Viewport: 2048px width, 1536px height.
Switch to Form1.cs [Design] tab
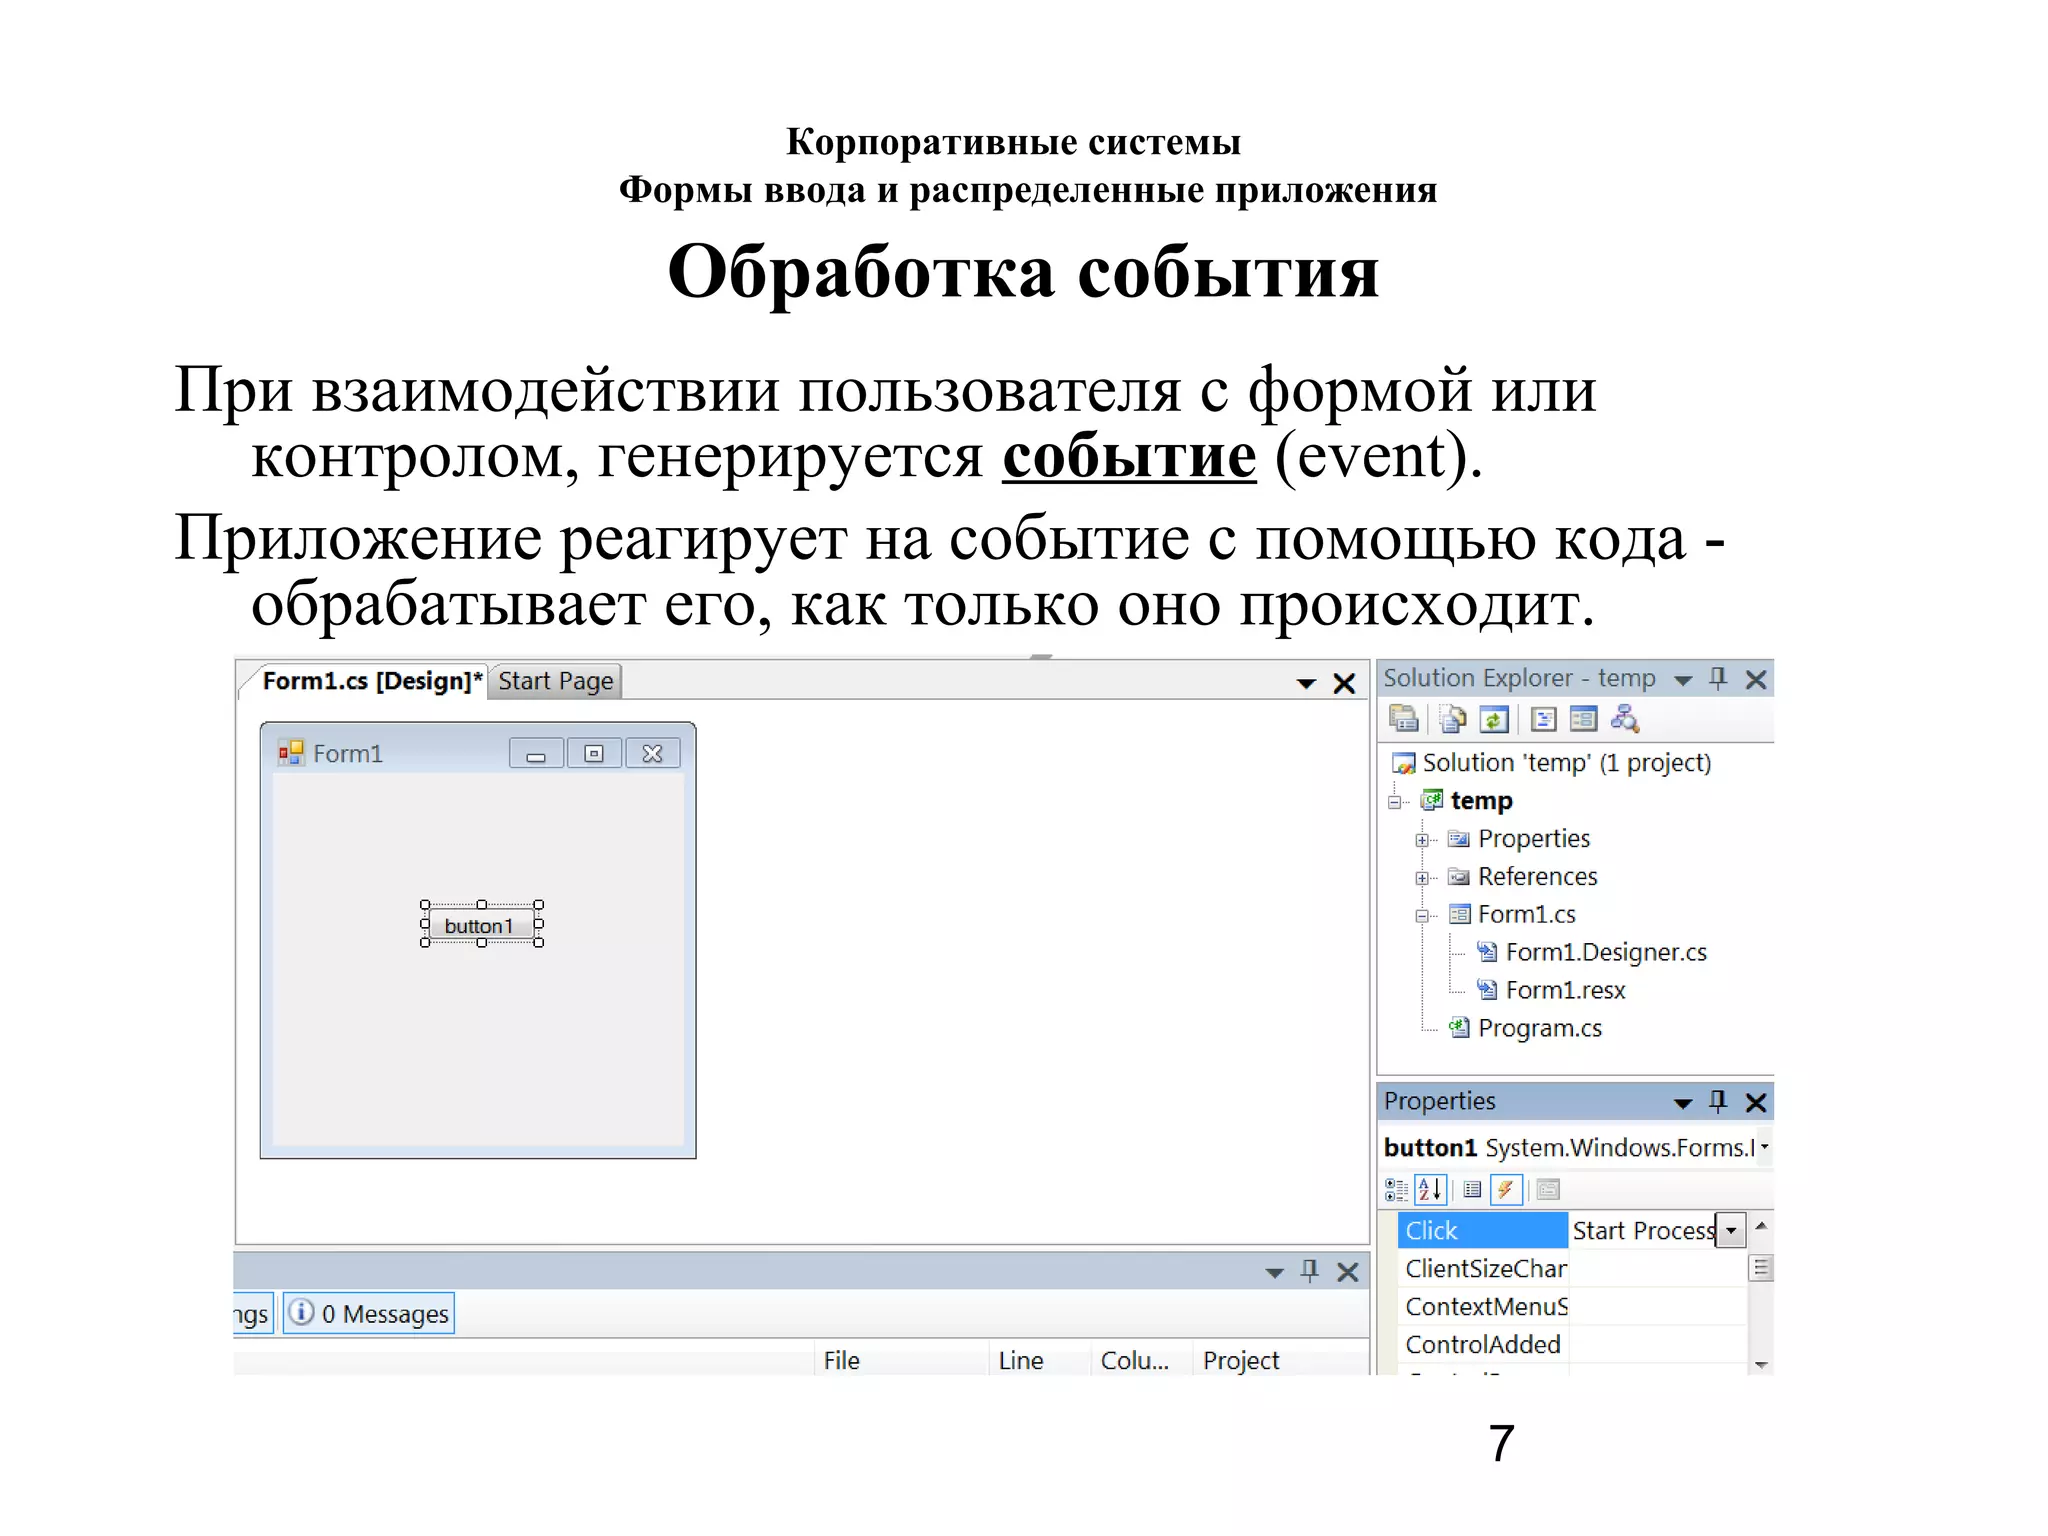[371, 681]
